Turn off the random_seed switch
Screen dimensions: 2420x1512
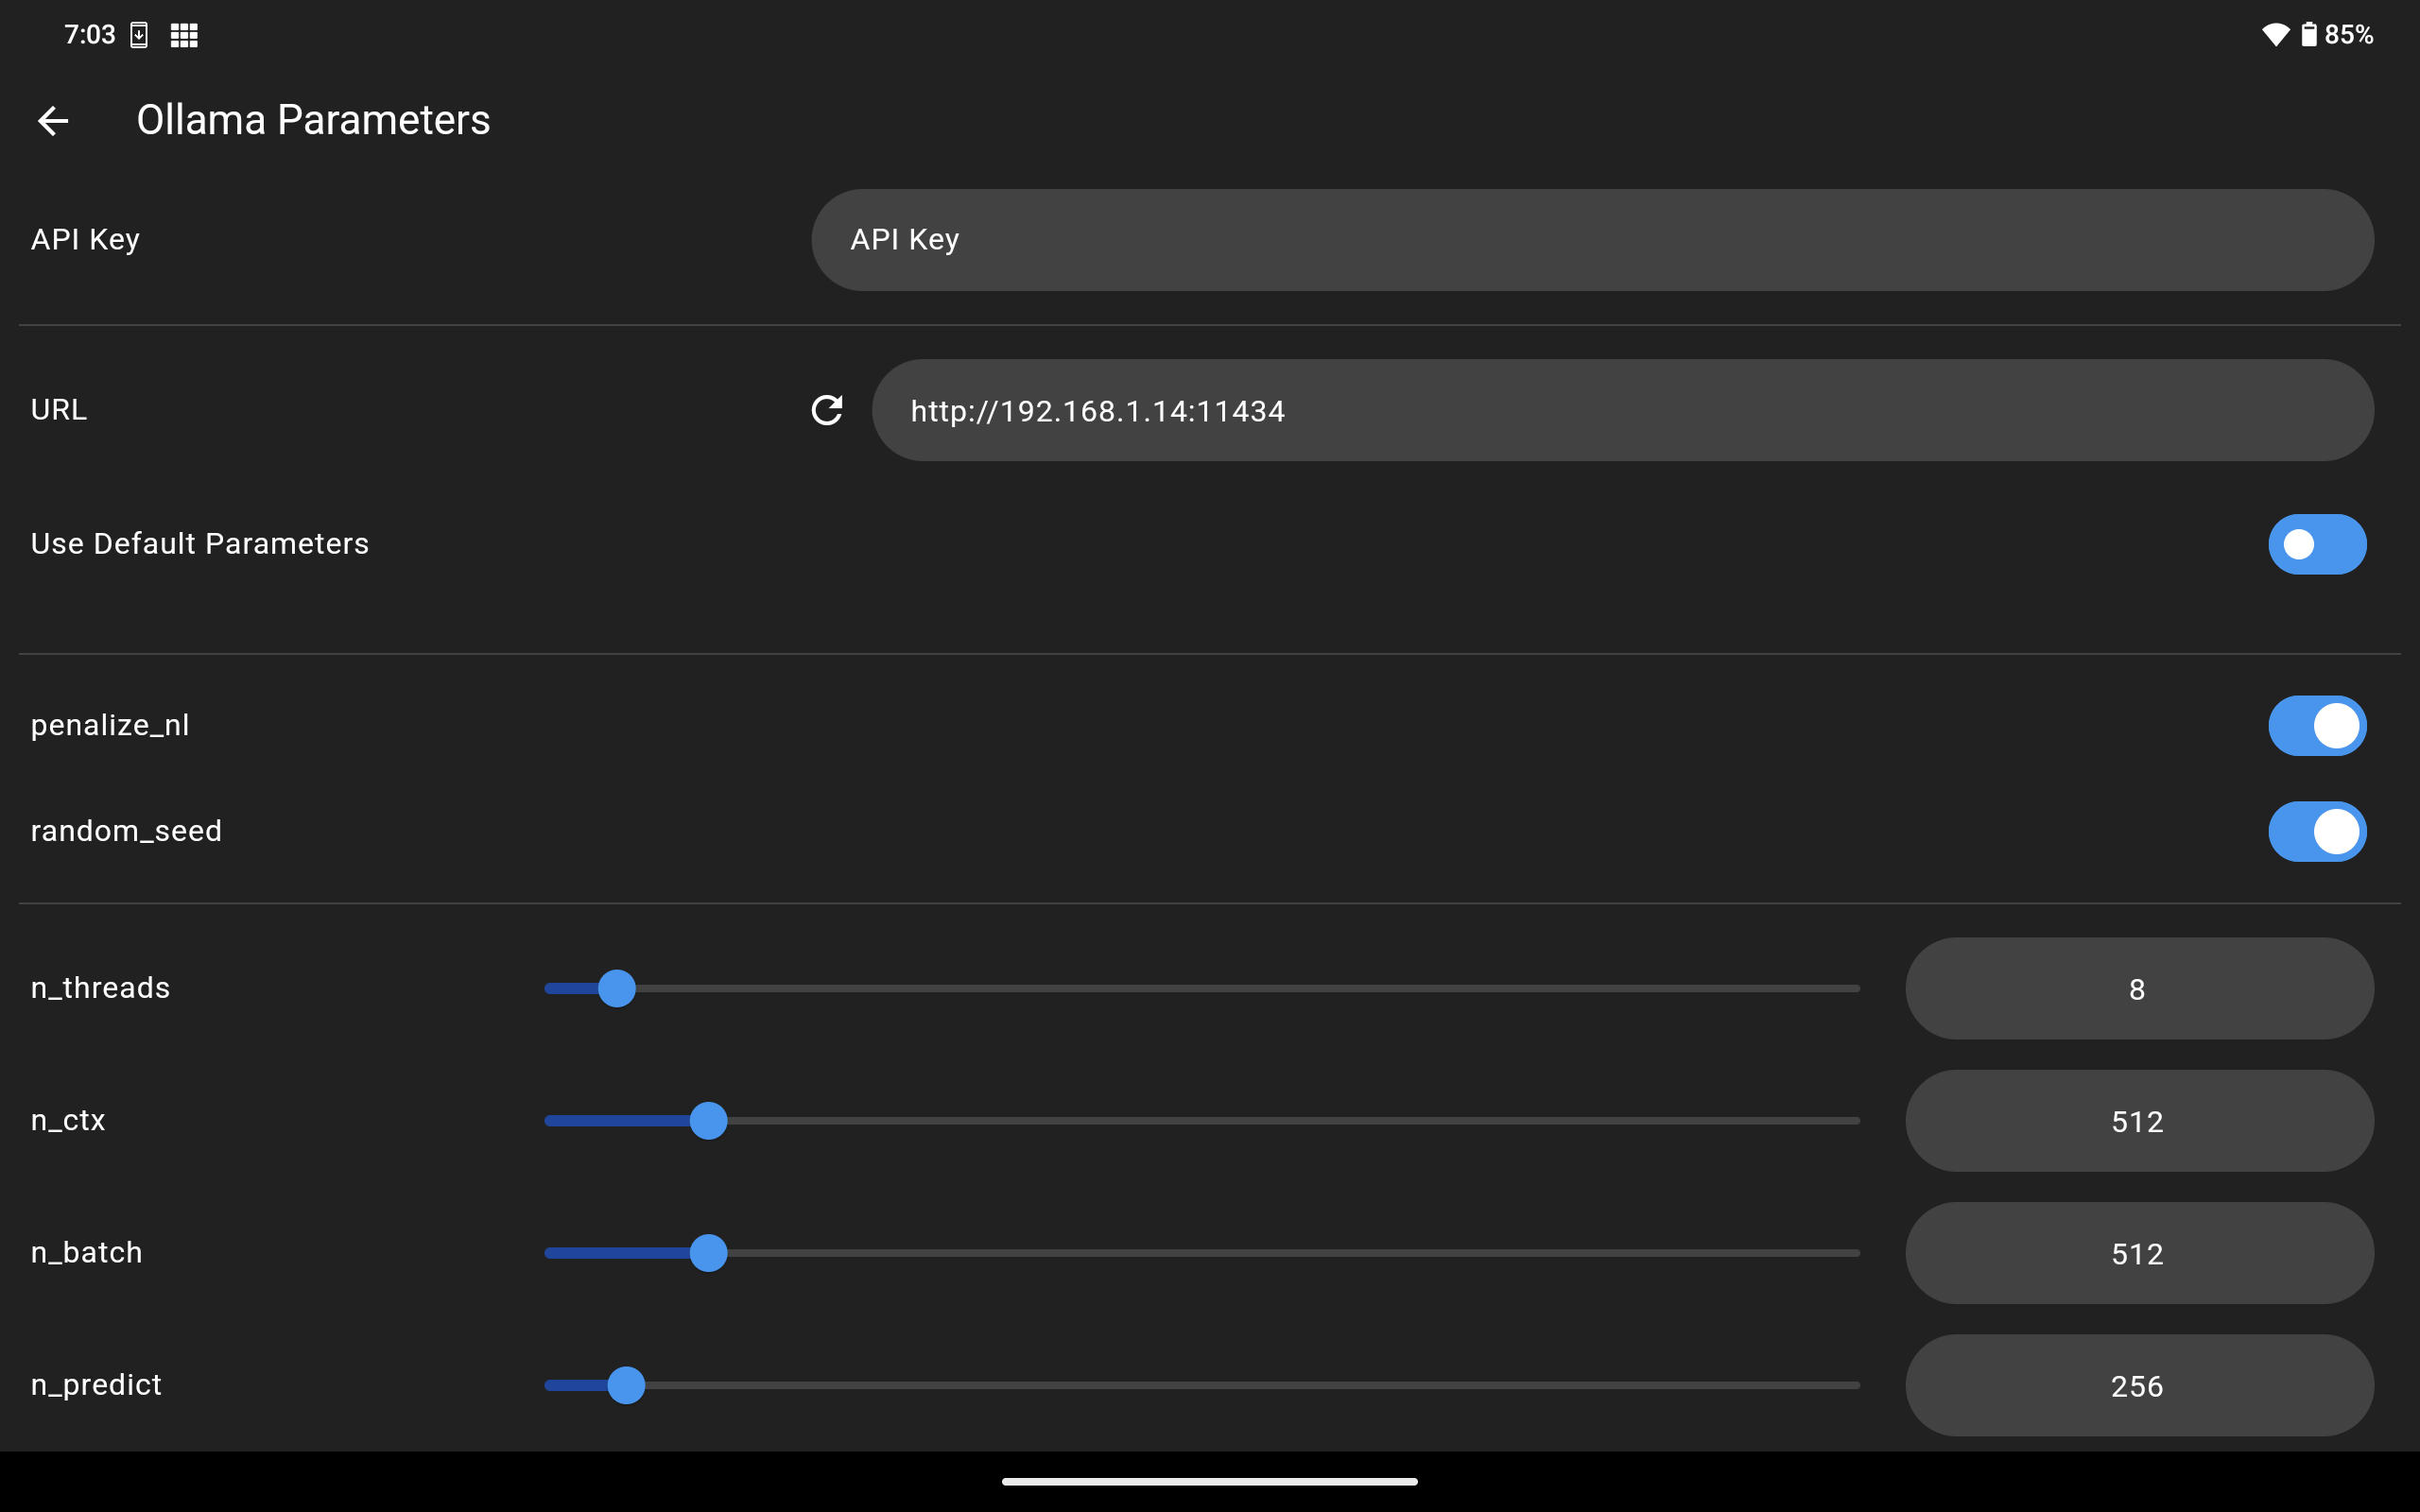(x=2316, y=831)
